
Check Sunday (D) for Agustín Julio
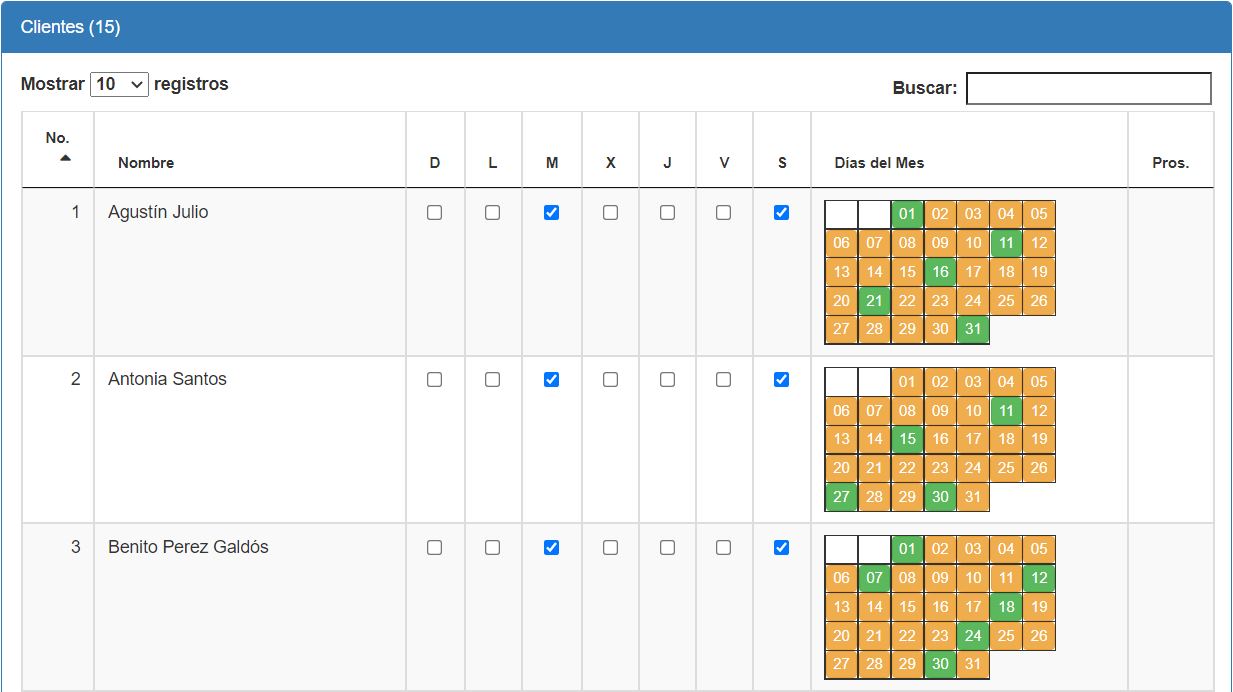click(434, 213)
